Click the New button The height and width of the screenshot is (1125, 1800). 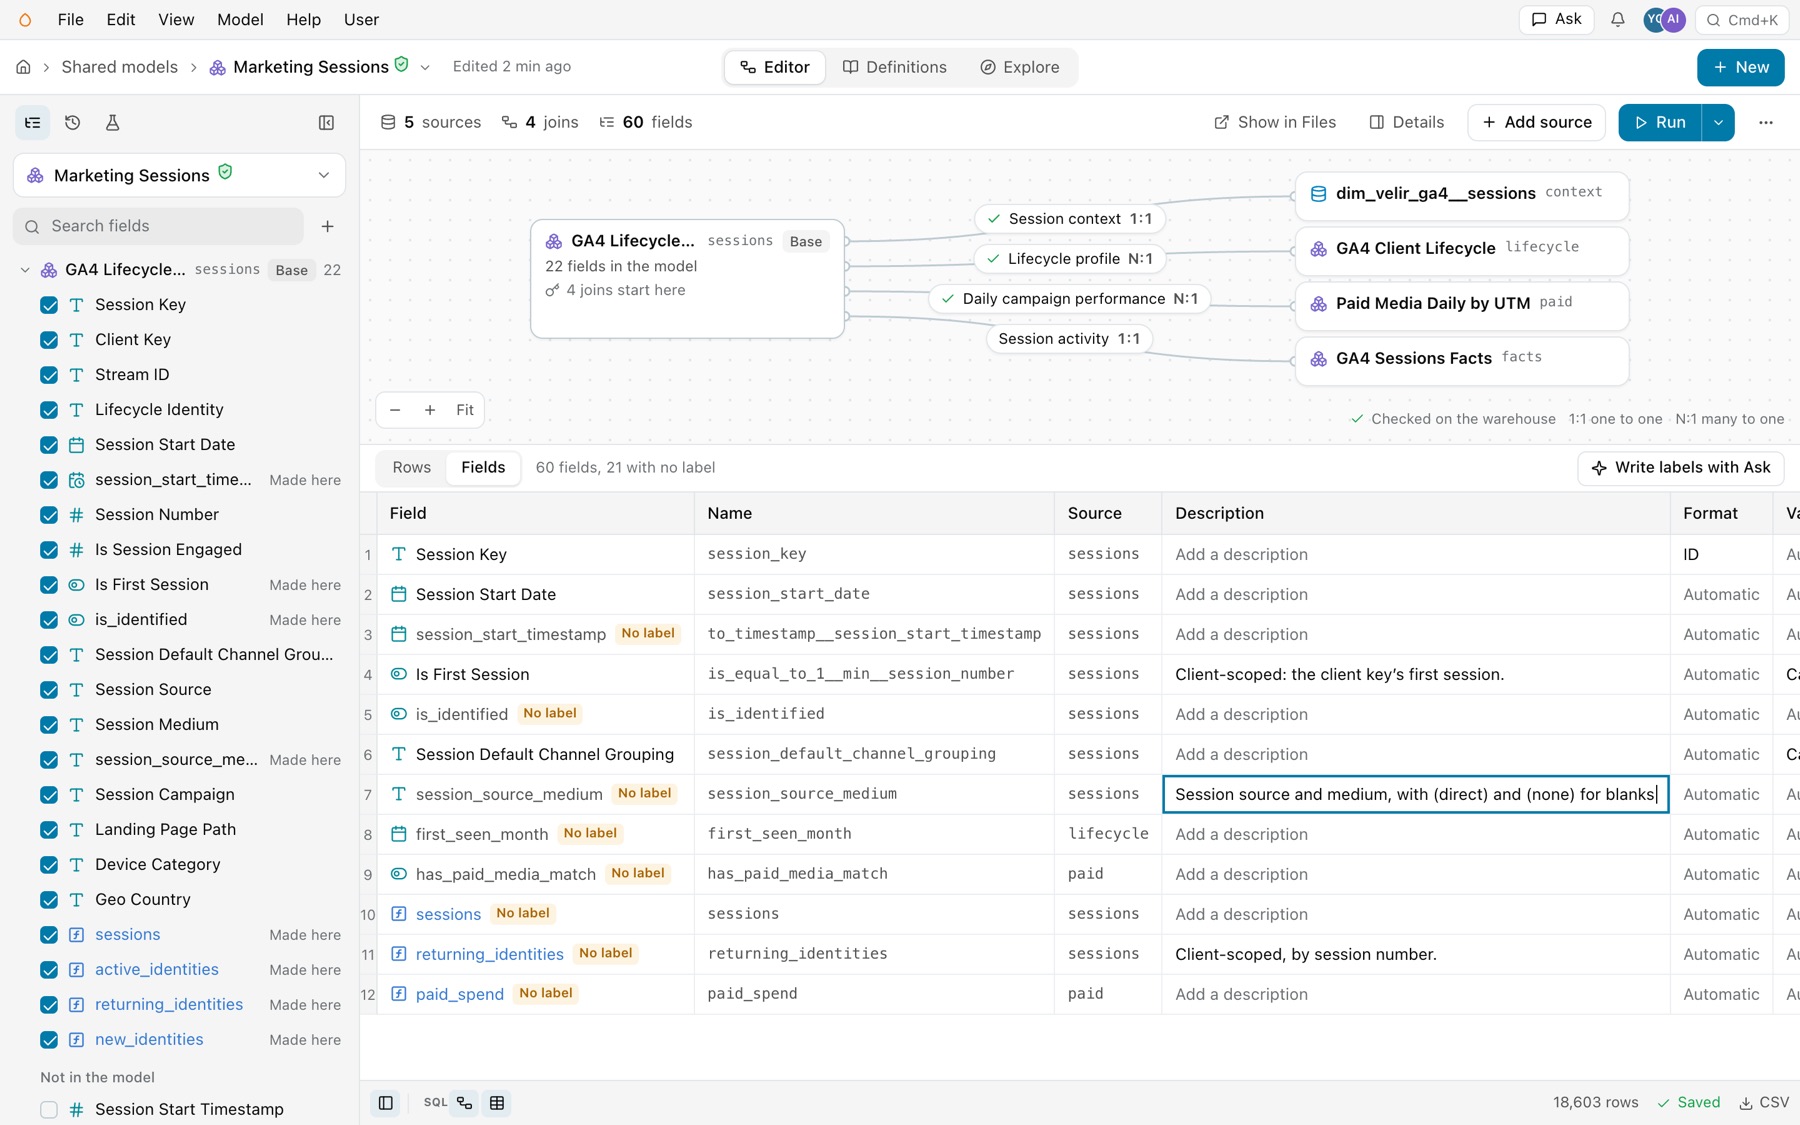tap(1741, 67)
